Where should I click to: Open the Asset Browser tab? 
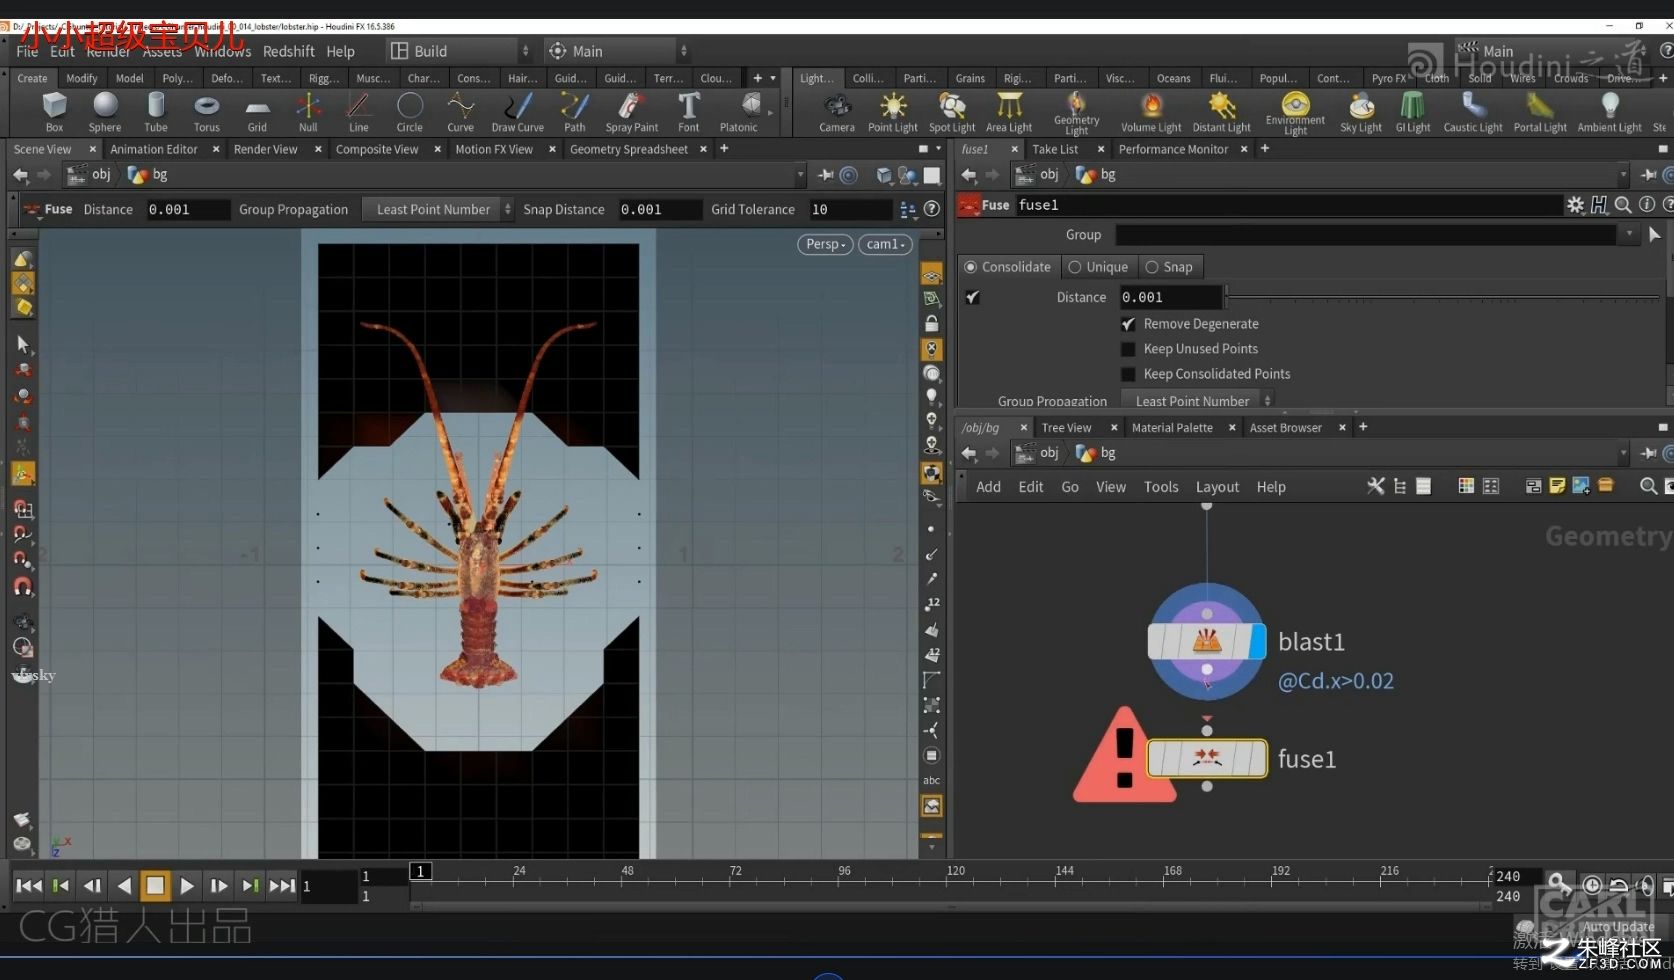[x=1285, y=427]
